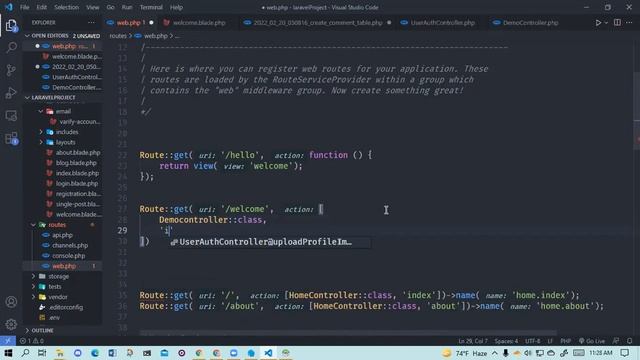Screen dimensions: 640x360
Task: Change UTF-8 file encoding
Action: click(x=533, y=341)
